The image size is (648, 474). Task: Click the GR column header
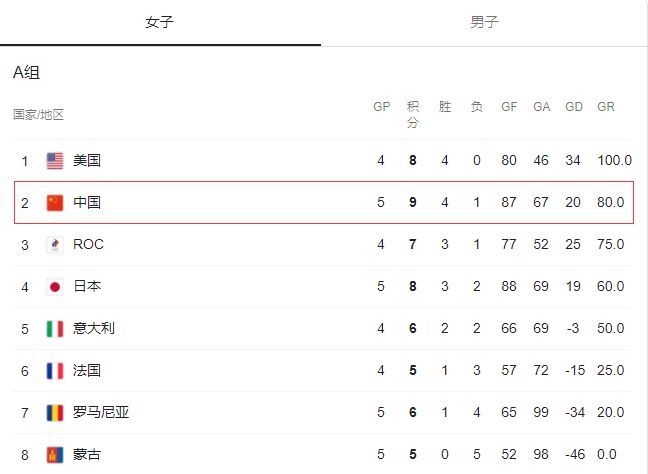(x=606, y=107)
